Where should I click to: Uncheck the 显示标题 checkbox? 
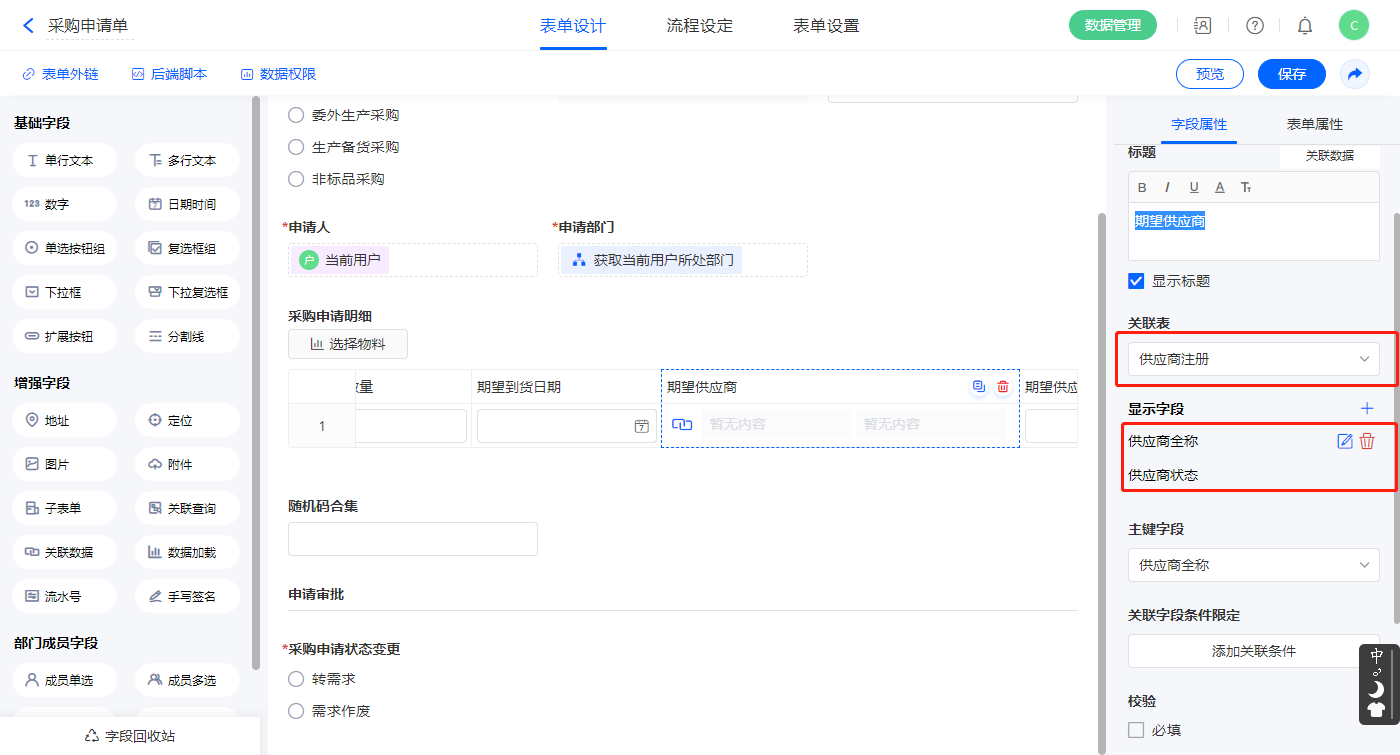[1136, 281]
